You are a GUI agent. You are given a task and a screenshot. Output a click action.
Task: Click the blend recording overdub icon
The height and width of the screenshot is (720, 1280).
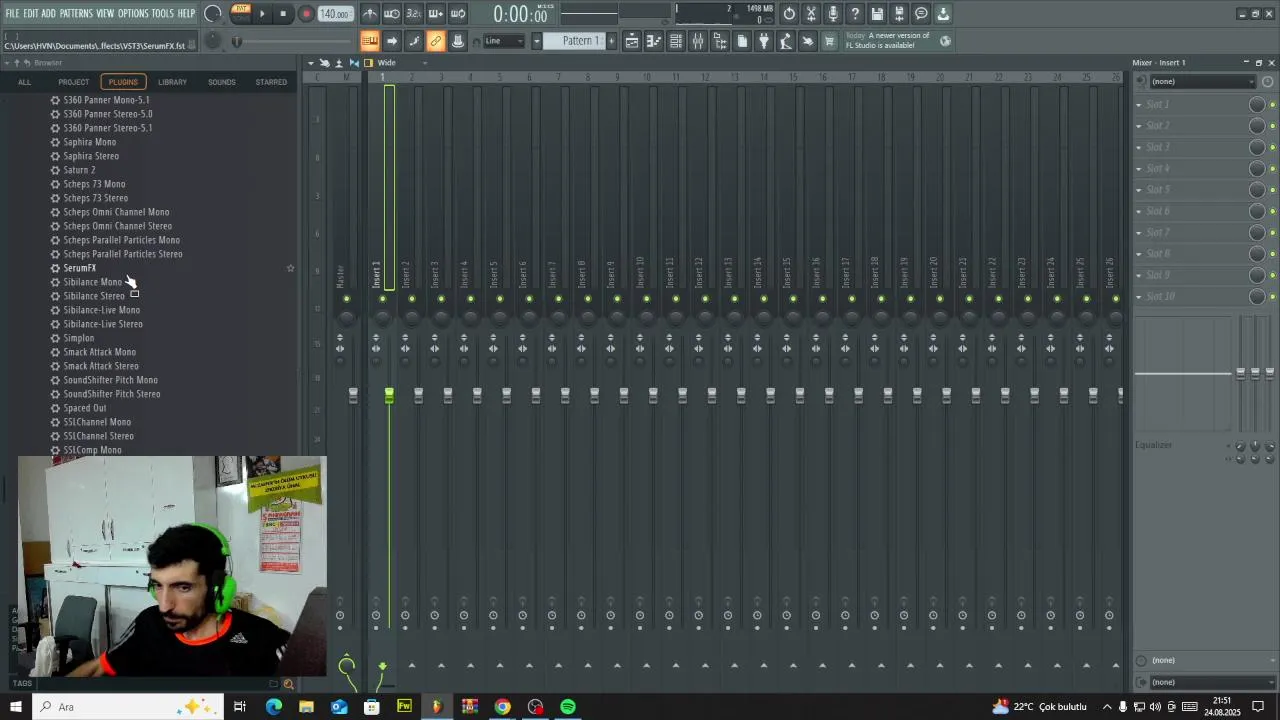[x=436, y=14]
